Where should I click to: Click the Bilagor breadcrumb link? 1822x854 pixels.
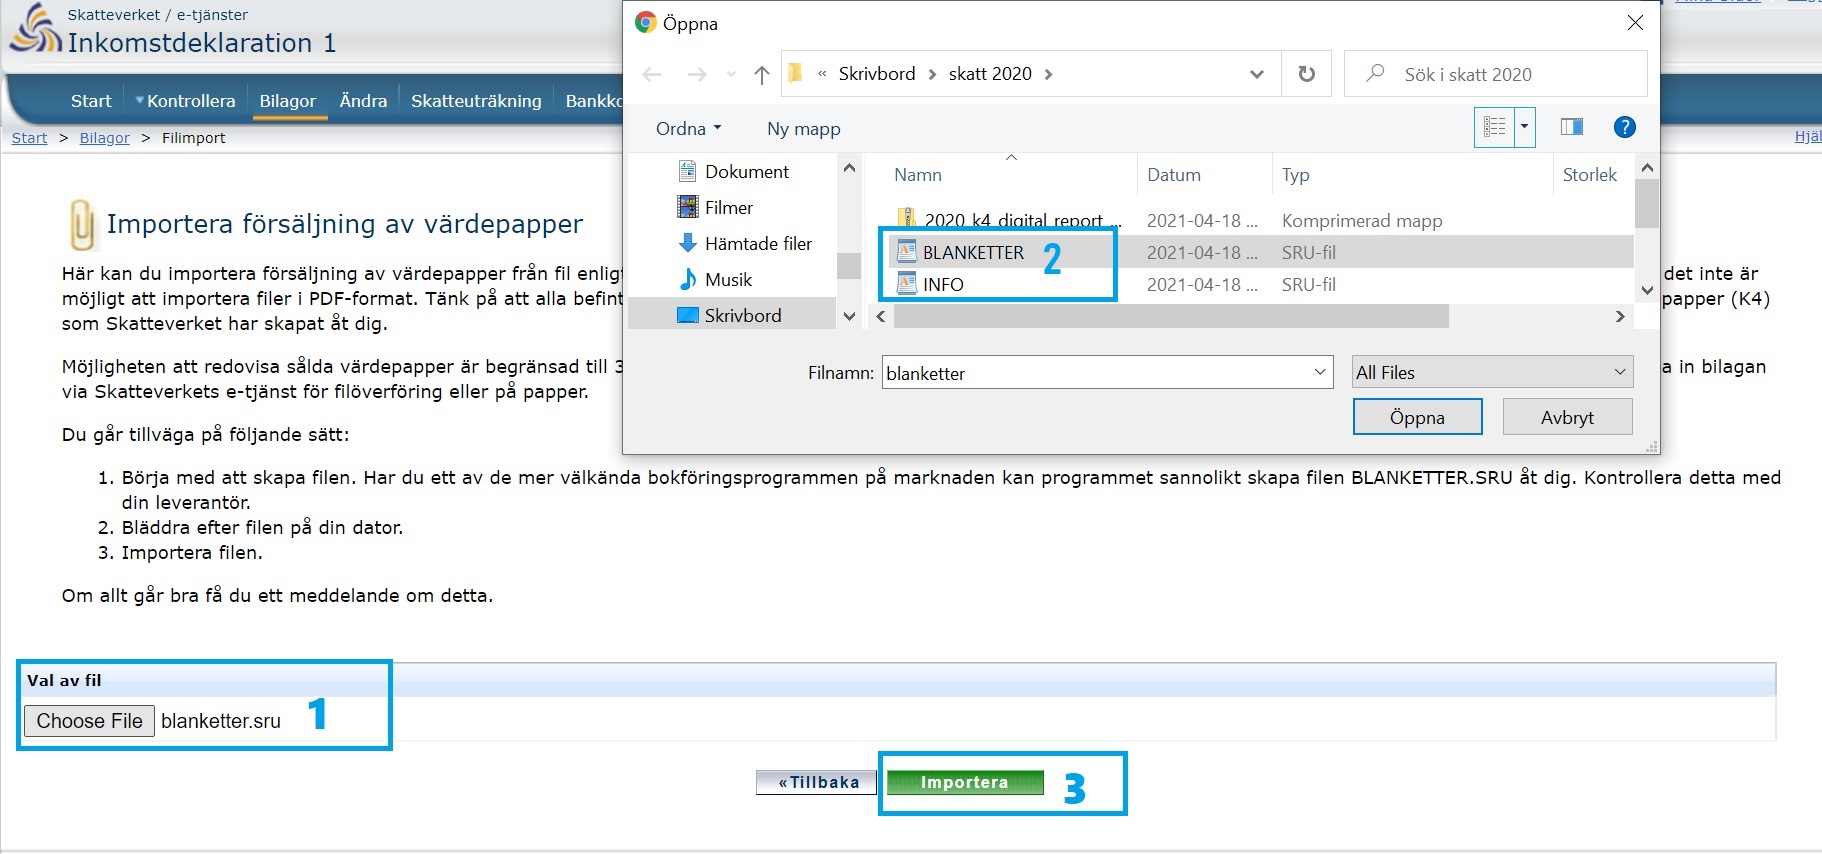coord(105,138)
